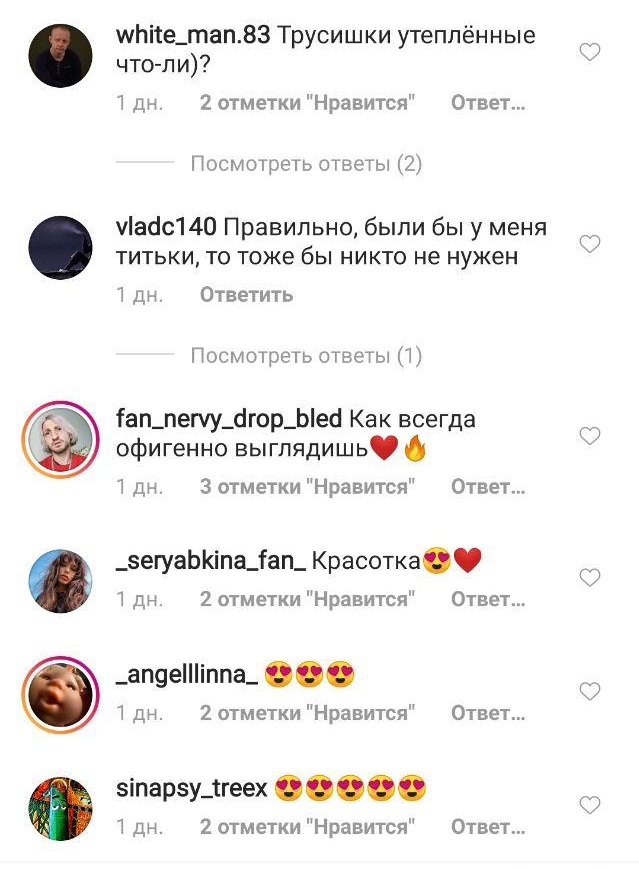Screen dimensions: 639x869
Task: Tap heart next to _angelllinna_ comment
Action: pos(589,691)
